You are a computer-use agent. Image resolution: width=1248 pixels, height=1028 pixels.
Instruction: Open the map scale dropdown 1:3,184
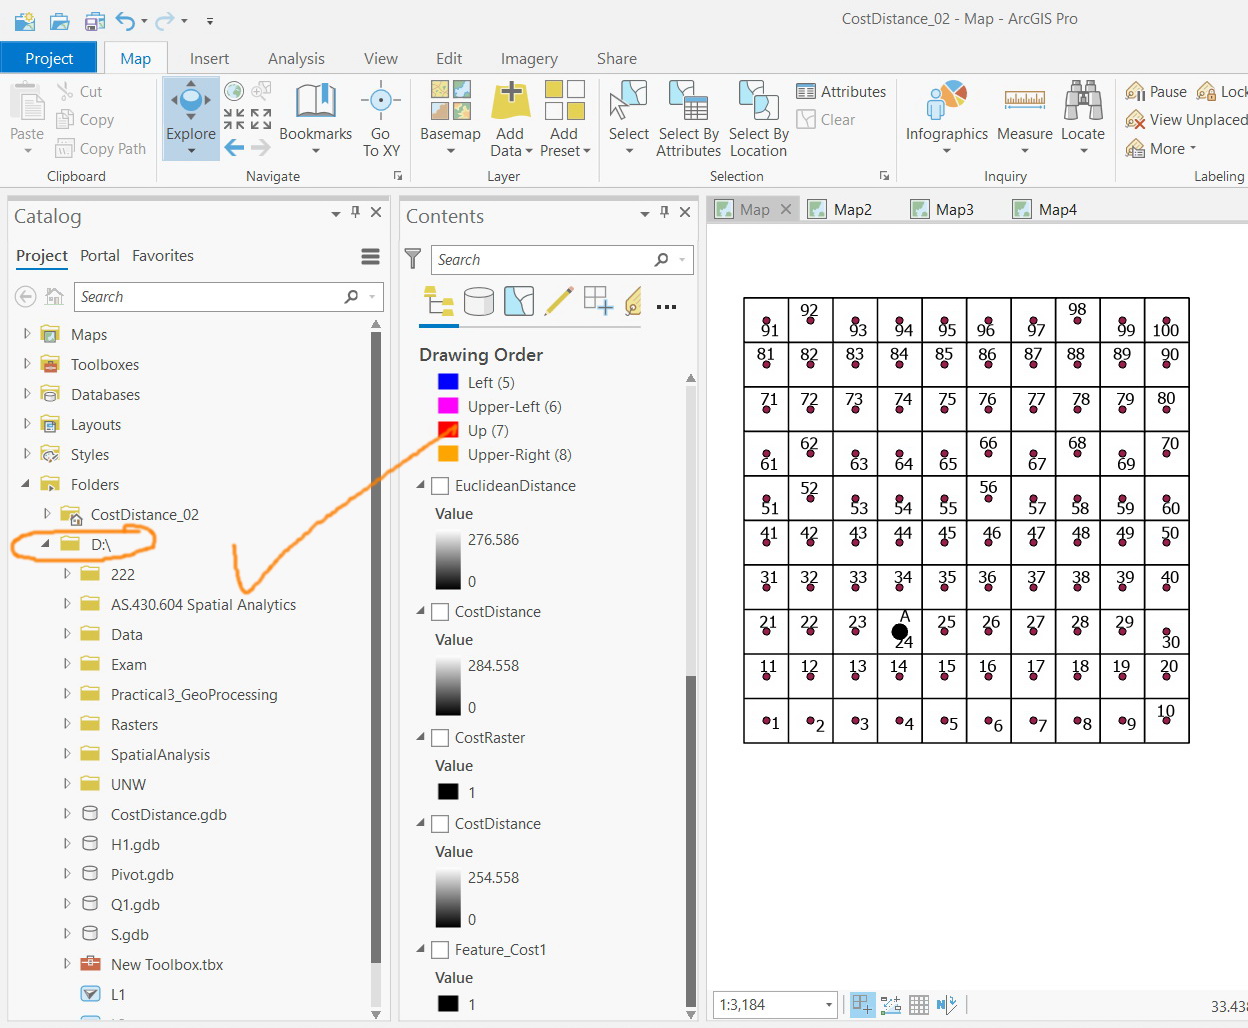pyautogui.click(x=829, y=1005)
